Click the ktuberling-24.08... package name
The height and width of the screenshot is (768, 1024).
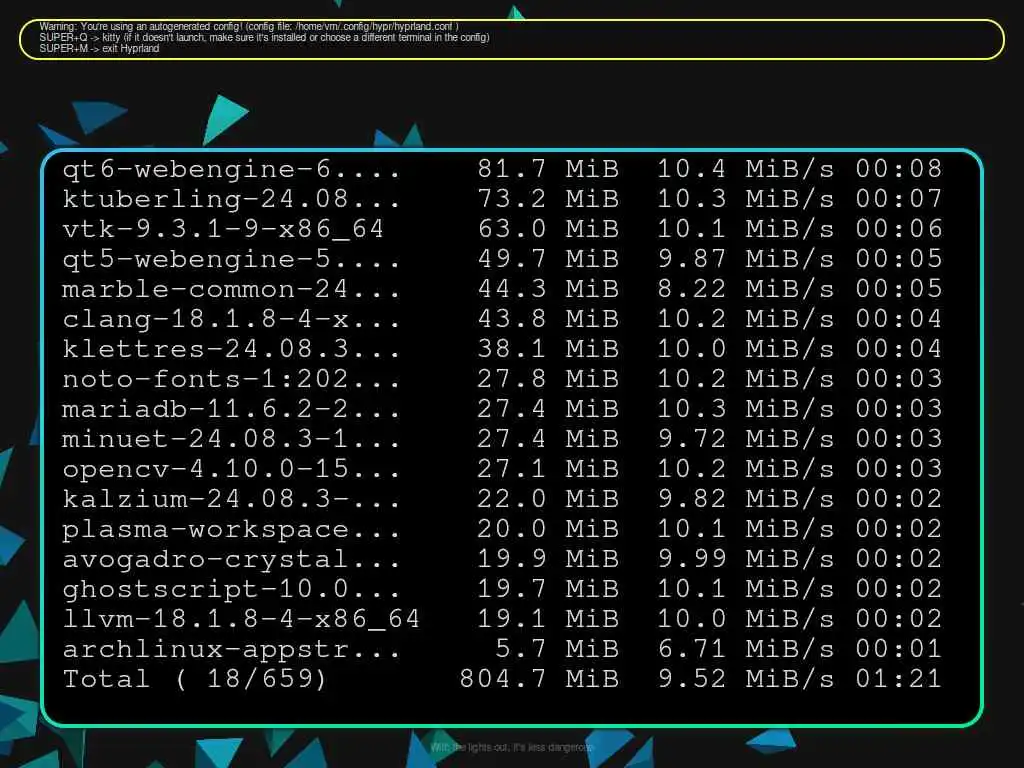231,199
